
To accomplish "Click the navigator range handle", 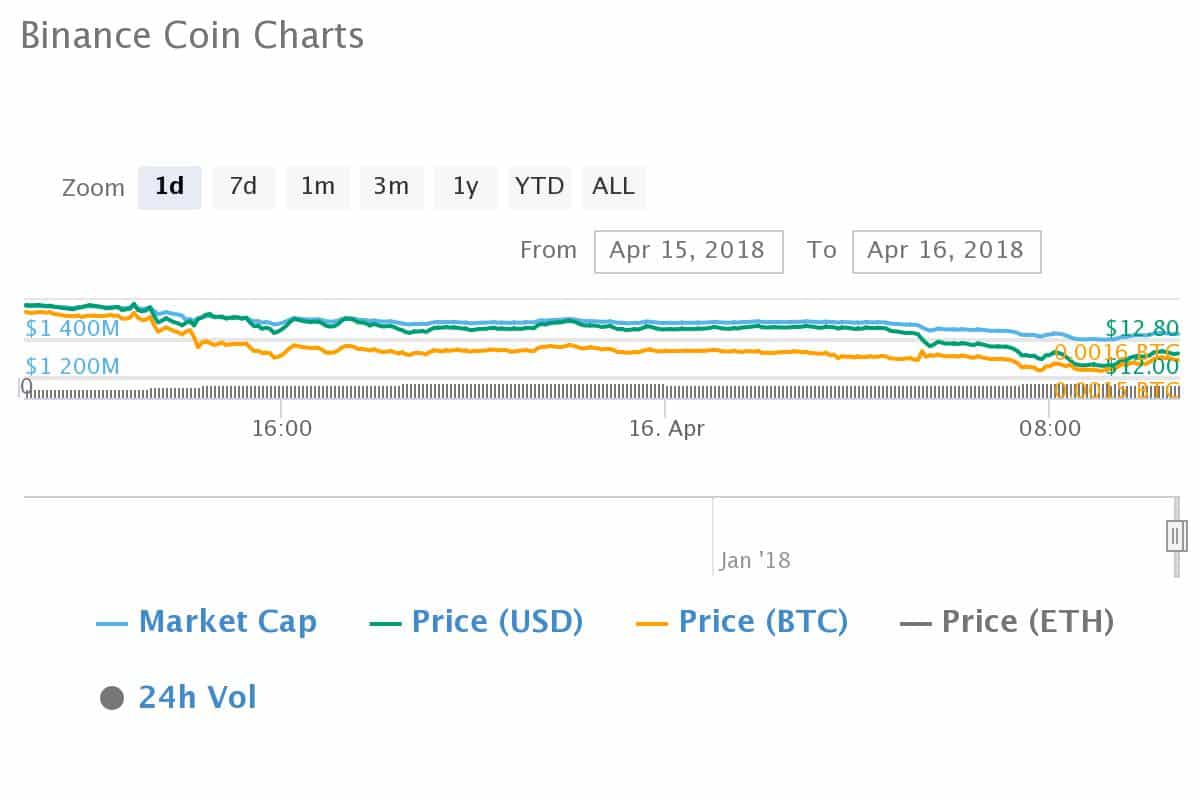I will (1176, 536).
